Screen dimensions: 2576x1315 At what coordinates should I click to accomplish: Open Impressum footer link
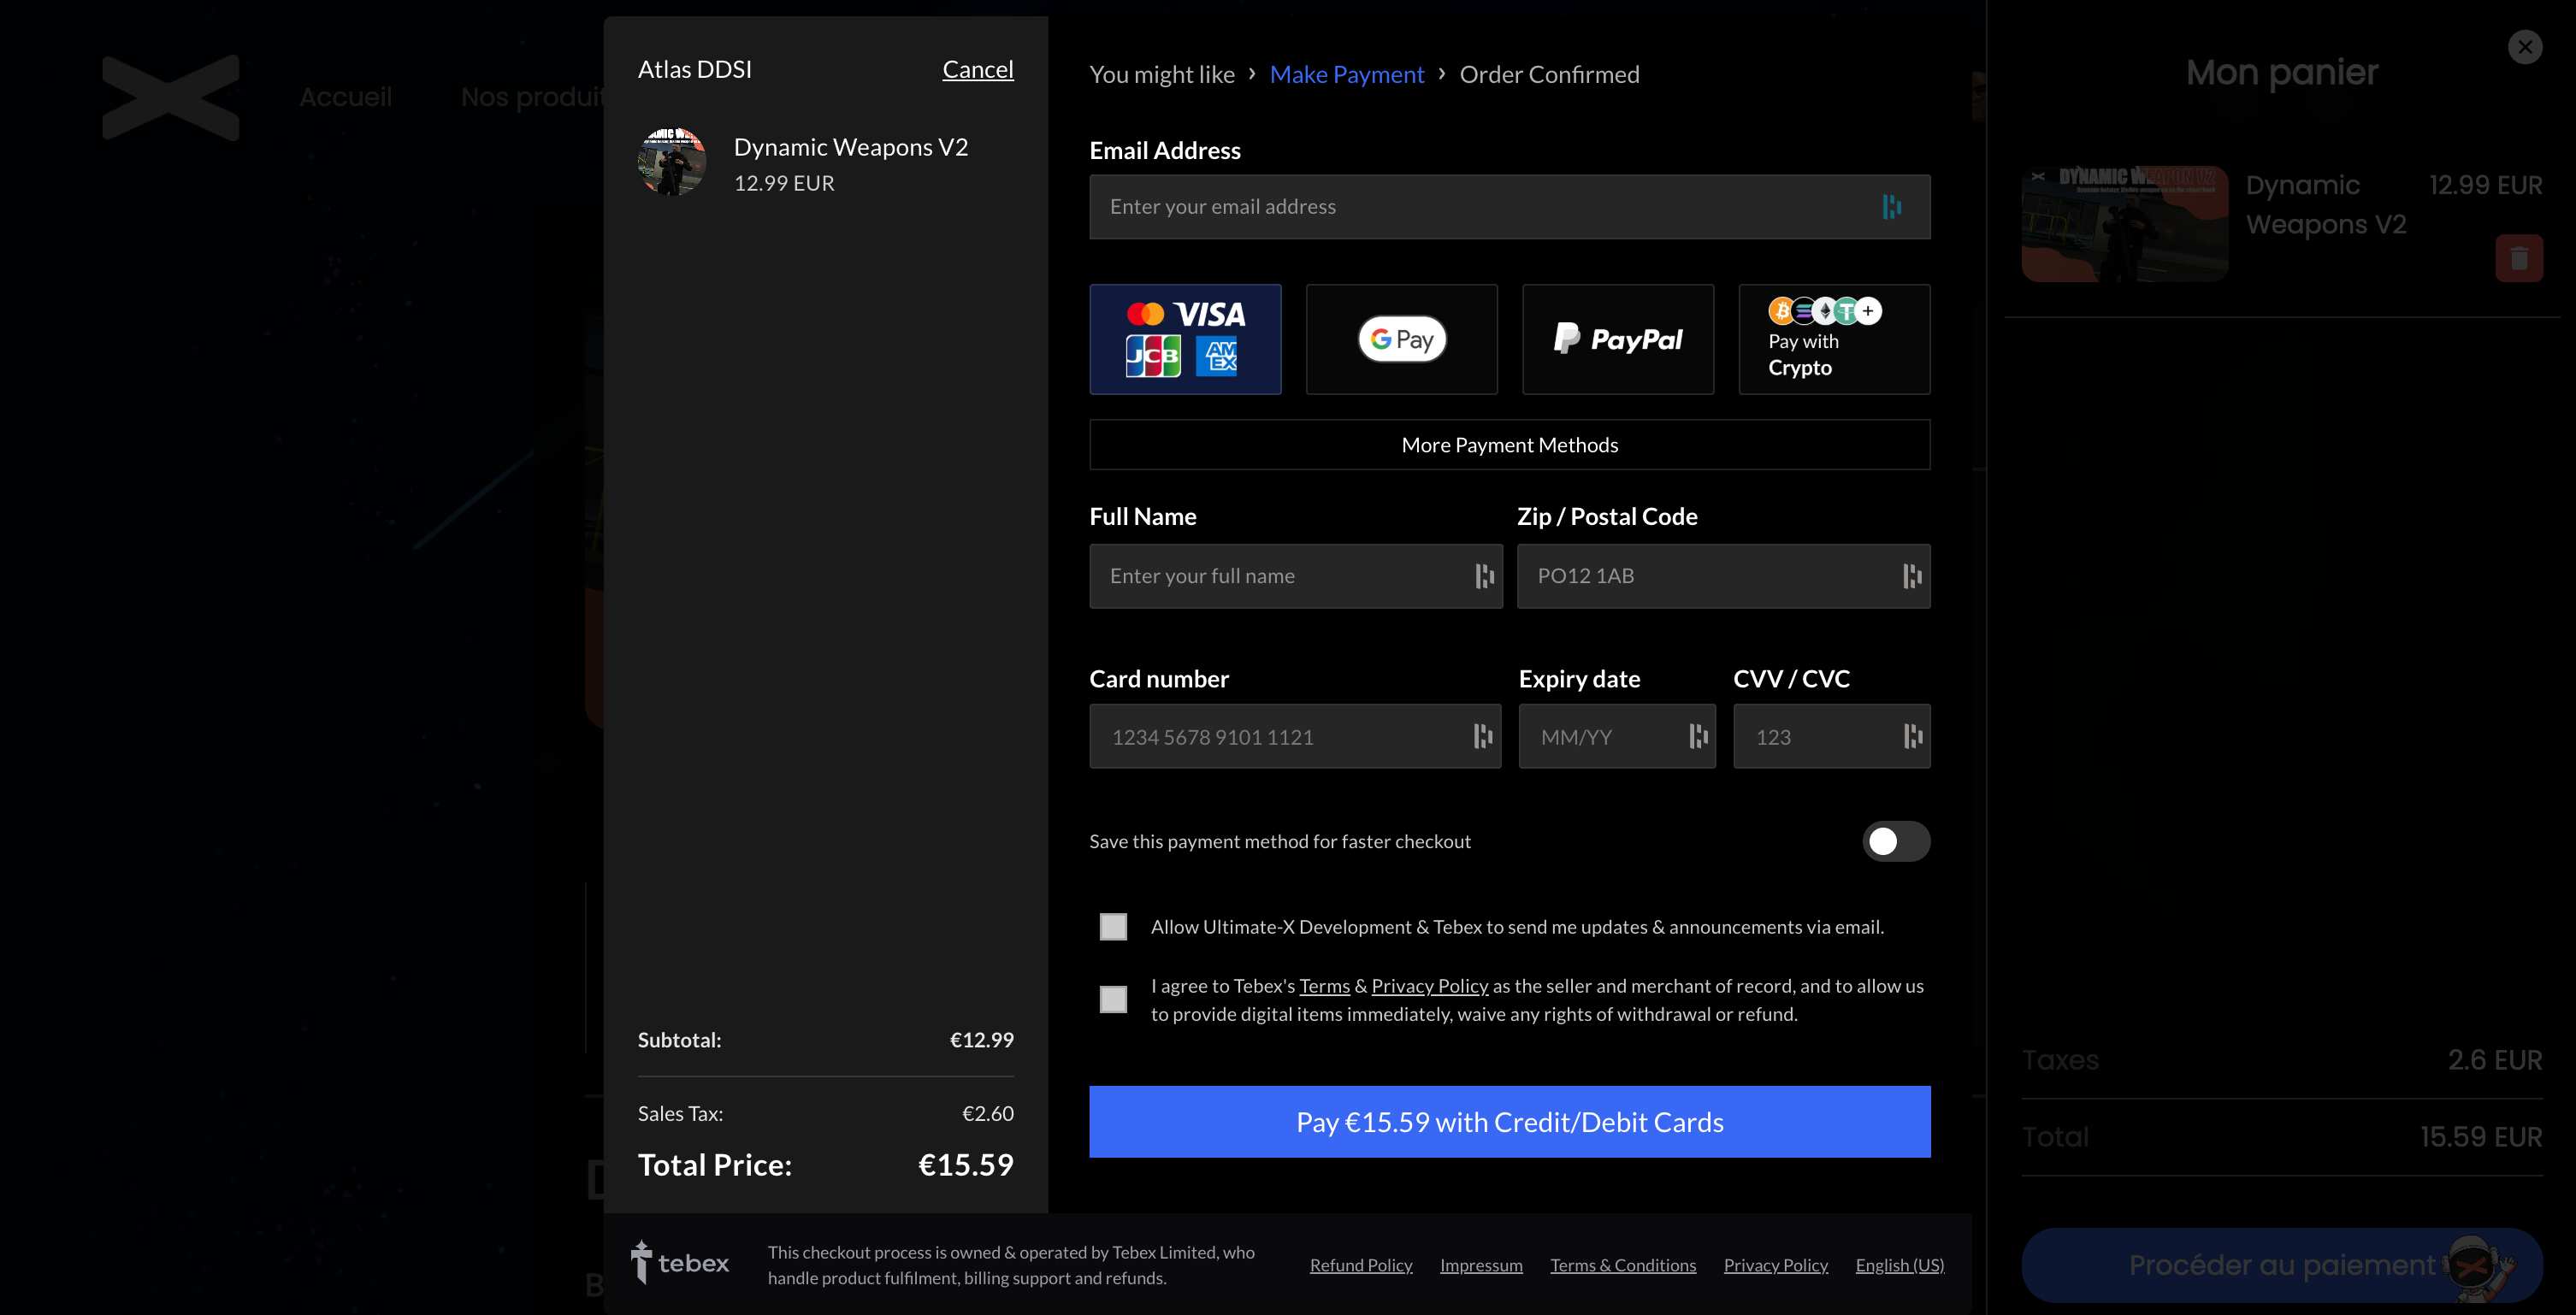click(x=1481, y=1265)
